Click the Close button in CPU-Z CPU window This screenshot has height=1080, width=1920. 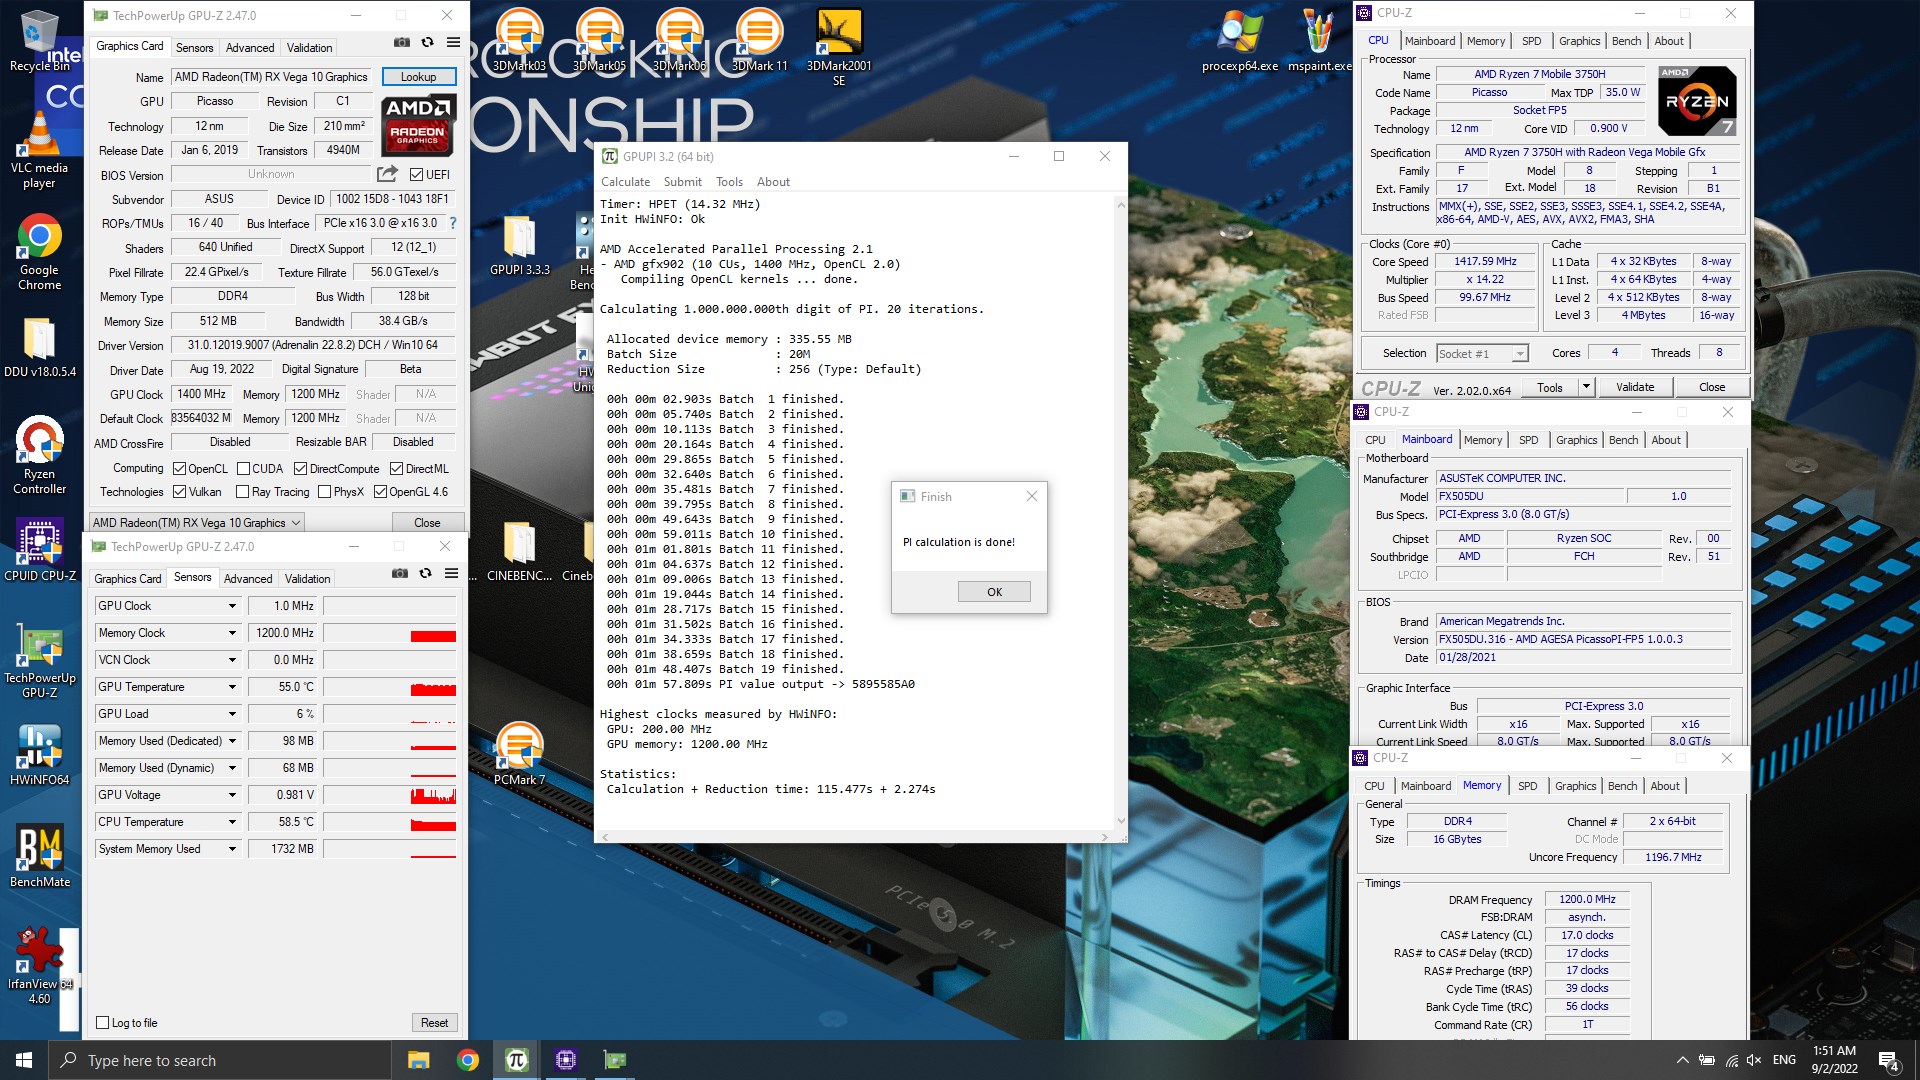click(1711, 387)
